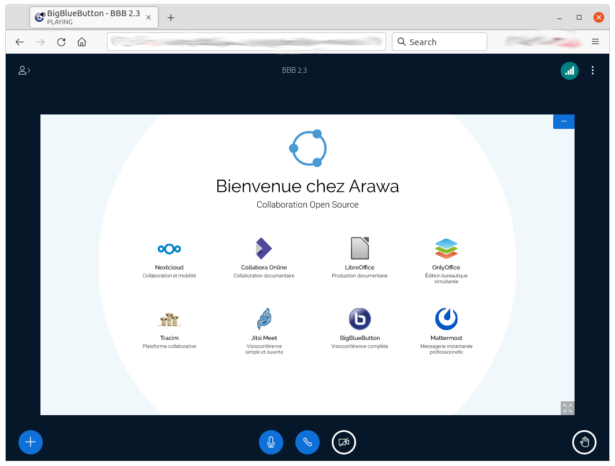Open a new browser tab
Viewport: 615px width, 466px height.
click(171, 18)
